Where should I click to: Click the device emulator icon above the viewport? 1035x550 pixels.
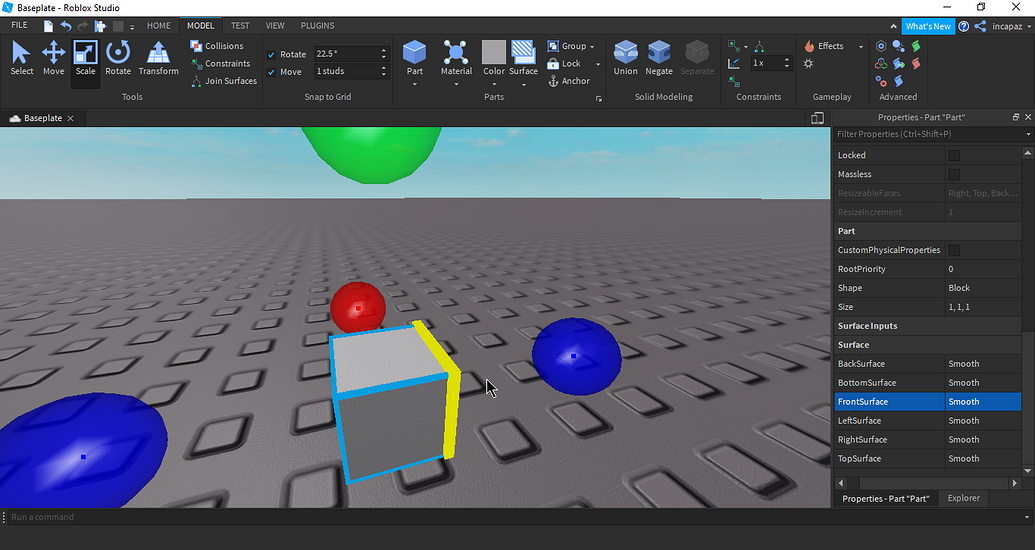[x=817, y=118]
